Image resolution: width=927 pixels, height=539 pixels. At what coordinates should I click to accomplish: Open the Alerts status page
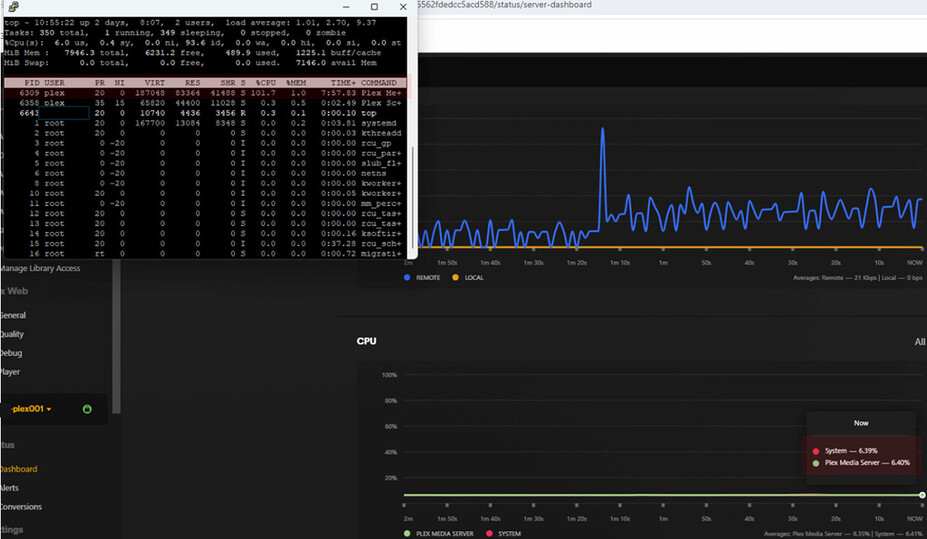click(x=9, y=488)
